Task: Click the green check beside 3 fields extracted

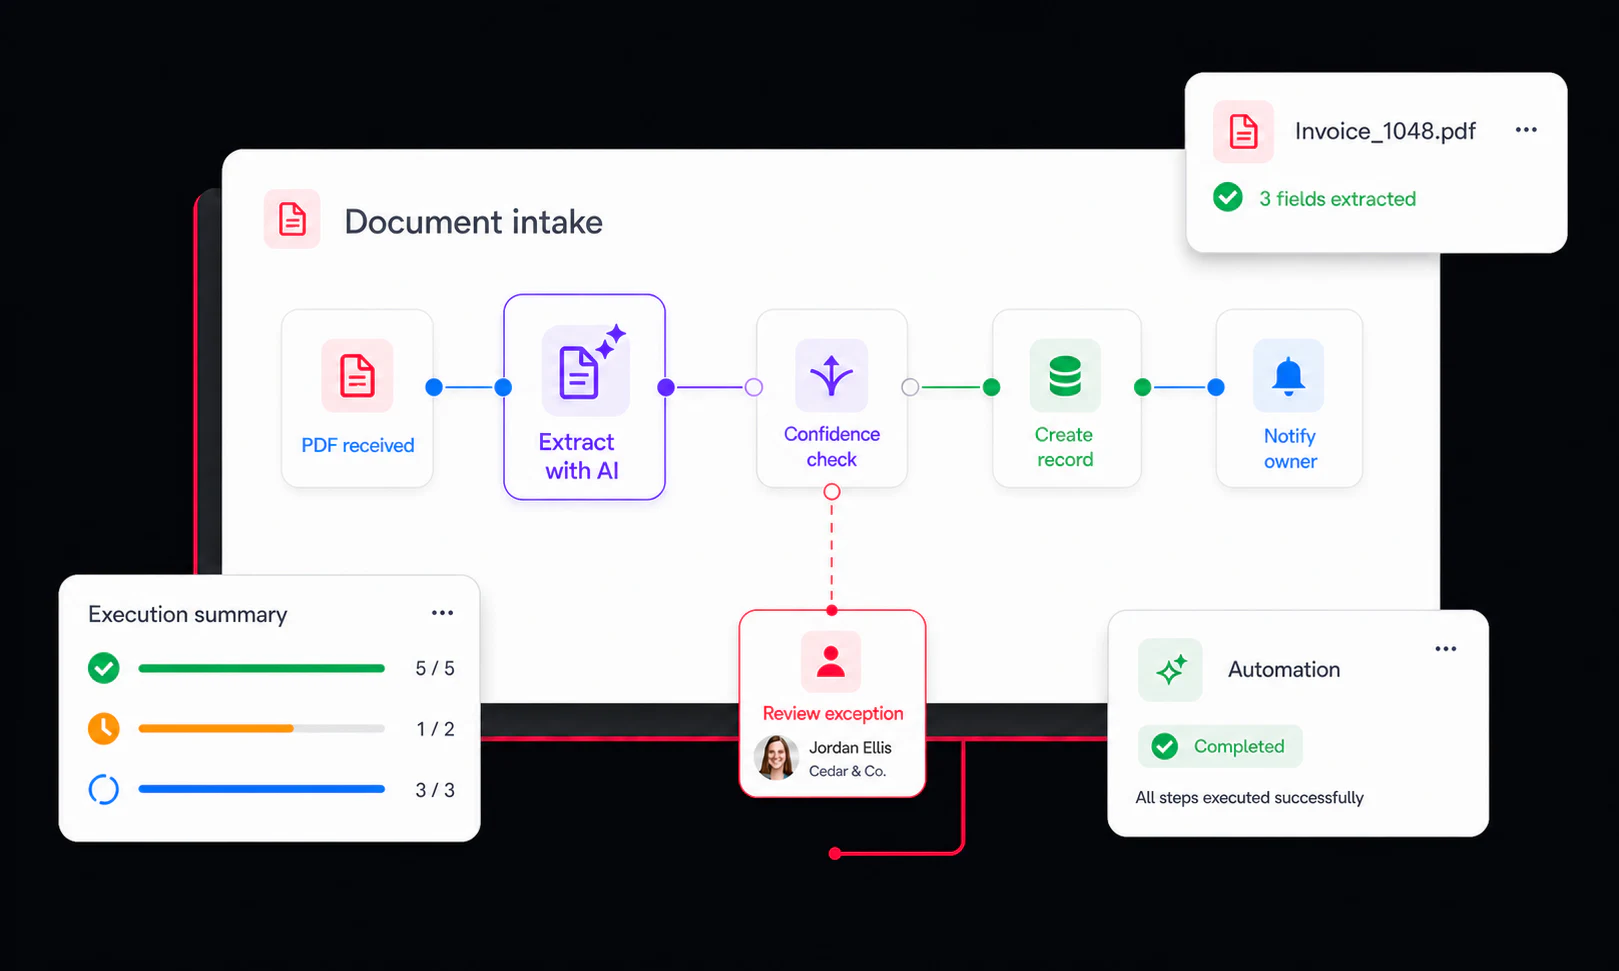Action: (1228, 197)
